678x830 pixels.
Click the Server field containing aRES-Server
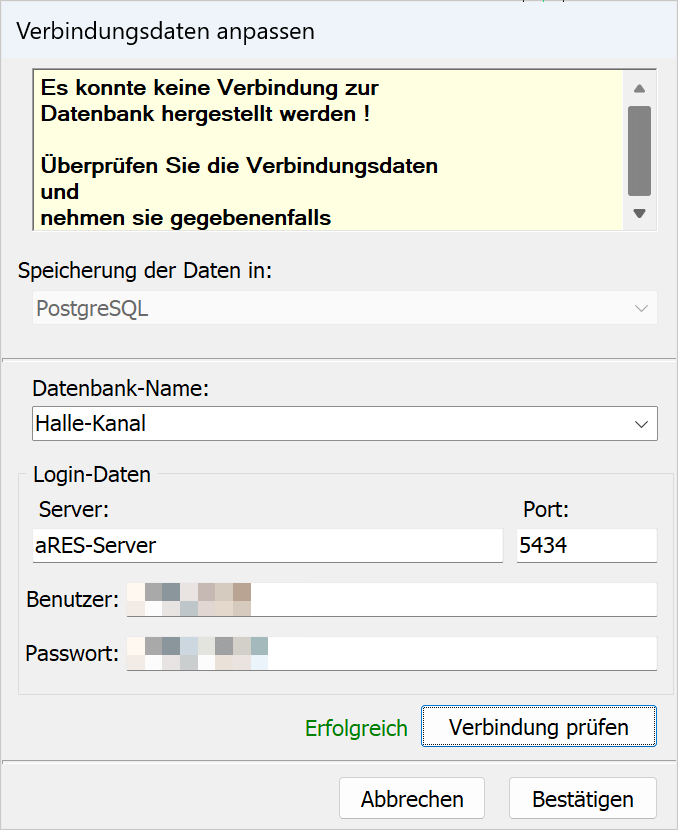tap(267, 546)
